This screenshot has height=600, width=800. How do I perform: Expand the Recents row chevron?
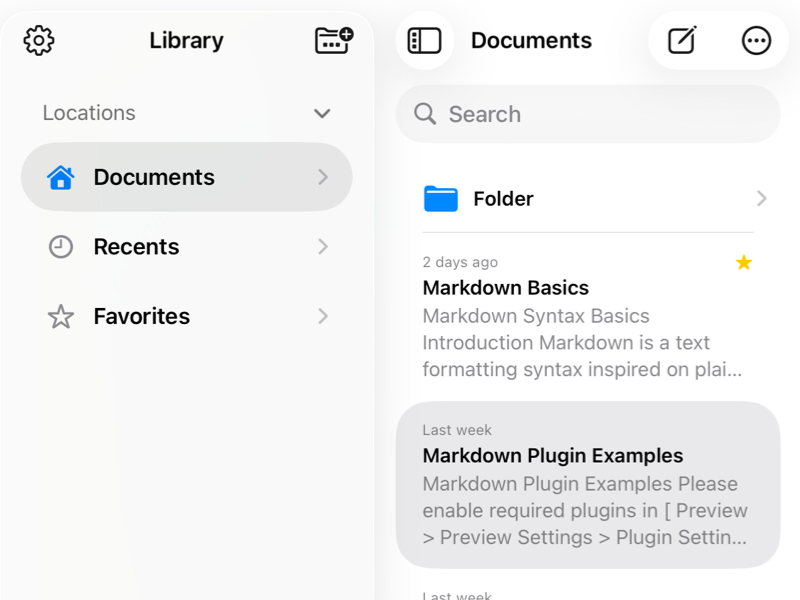(x=323, y=247)
